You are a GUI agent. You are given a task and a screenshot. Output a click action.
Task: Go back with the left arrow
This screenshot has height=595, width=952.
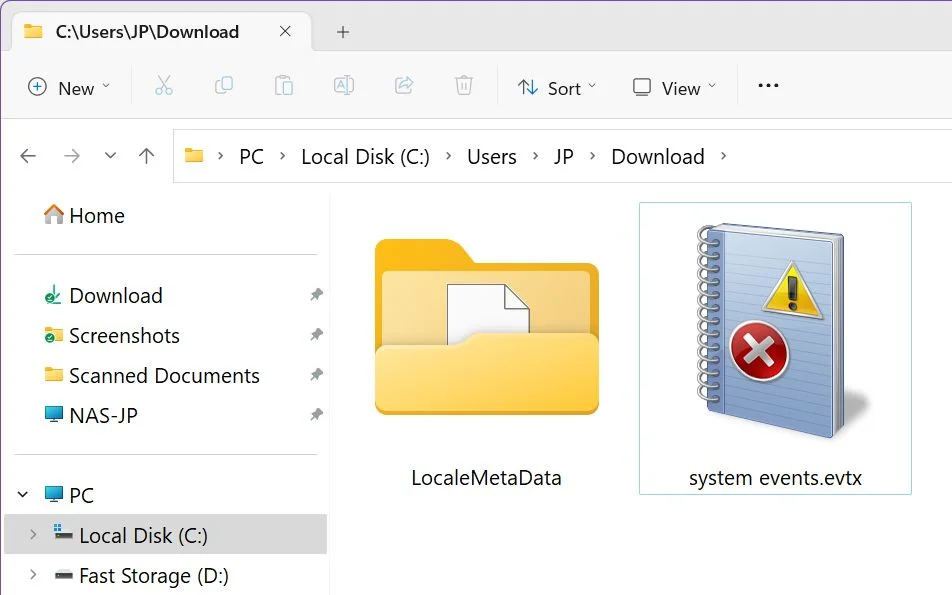click(28, 156)
